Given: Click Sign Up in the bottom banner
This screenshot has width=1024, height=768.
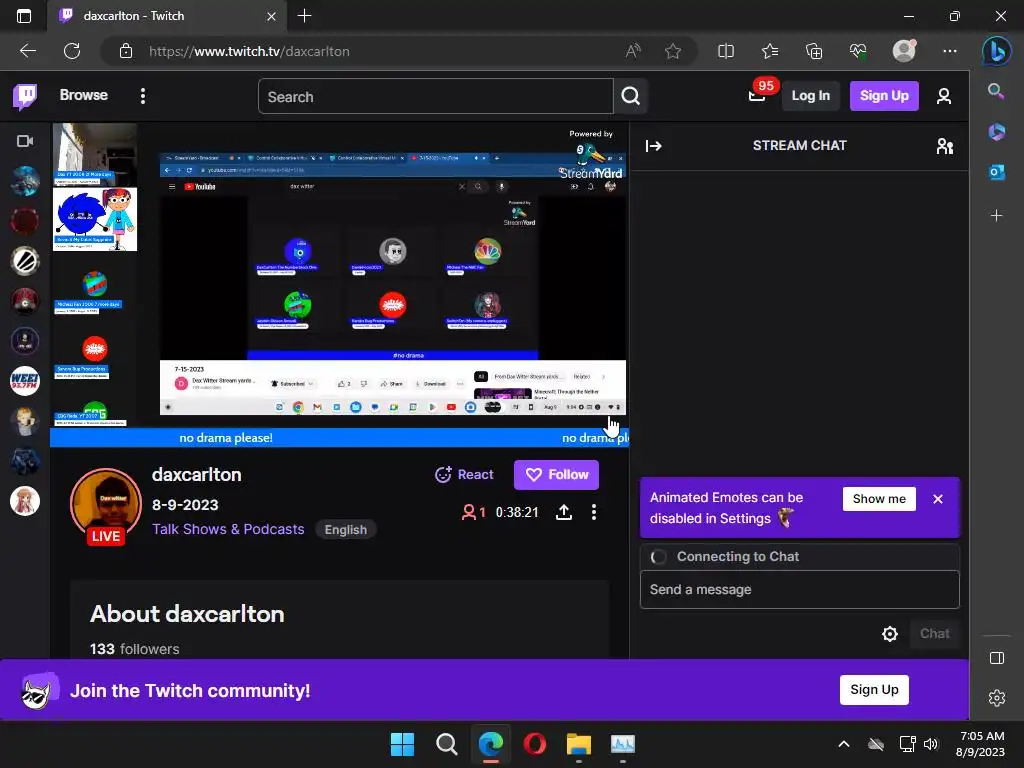Looking at the screenshot, I should click(874, 690).
